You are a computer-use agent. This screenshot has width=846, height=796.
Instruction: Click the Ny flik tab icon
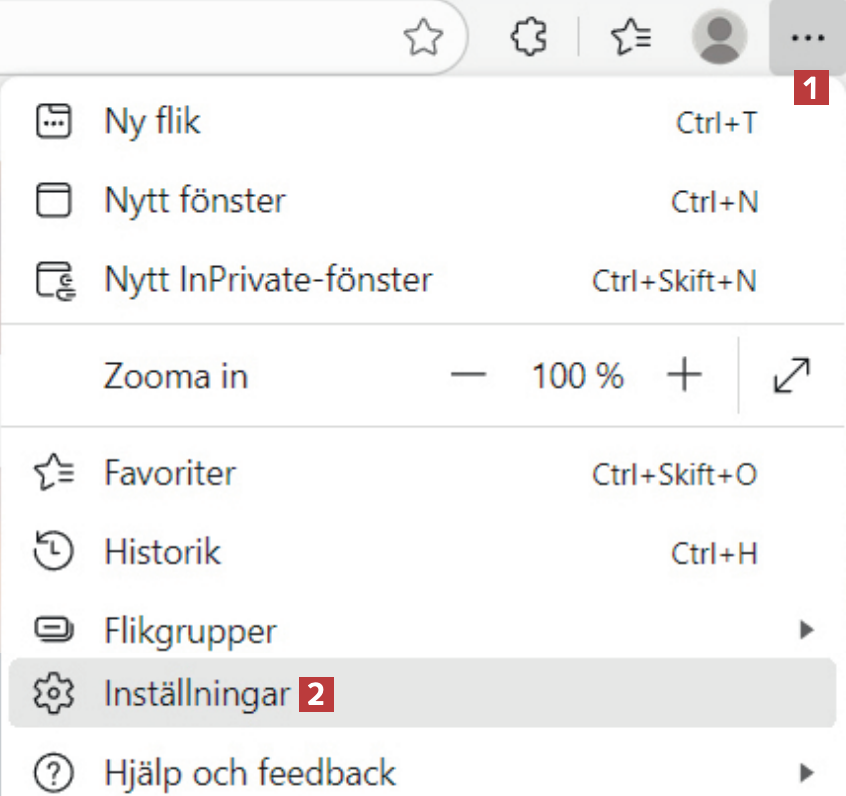coord(54,122)
